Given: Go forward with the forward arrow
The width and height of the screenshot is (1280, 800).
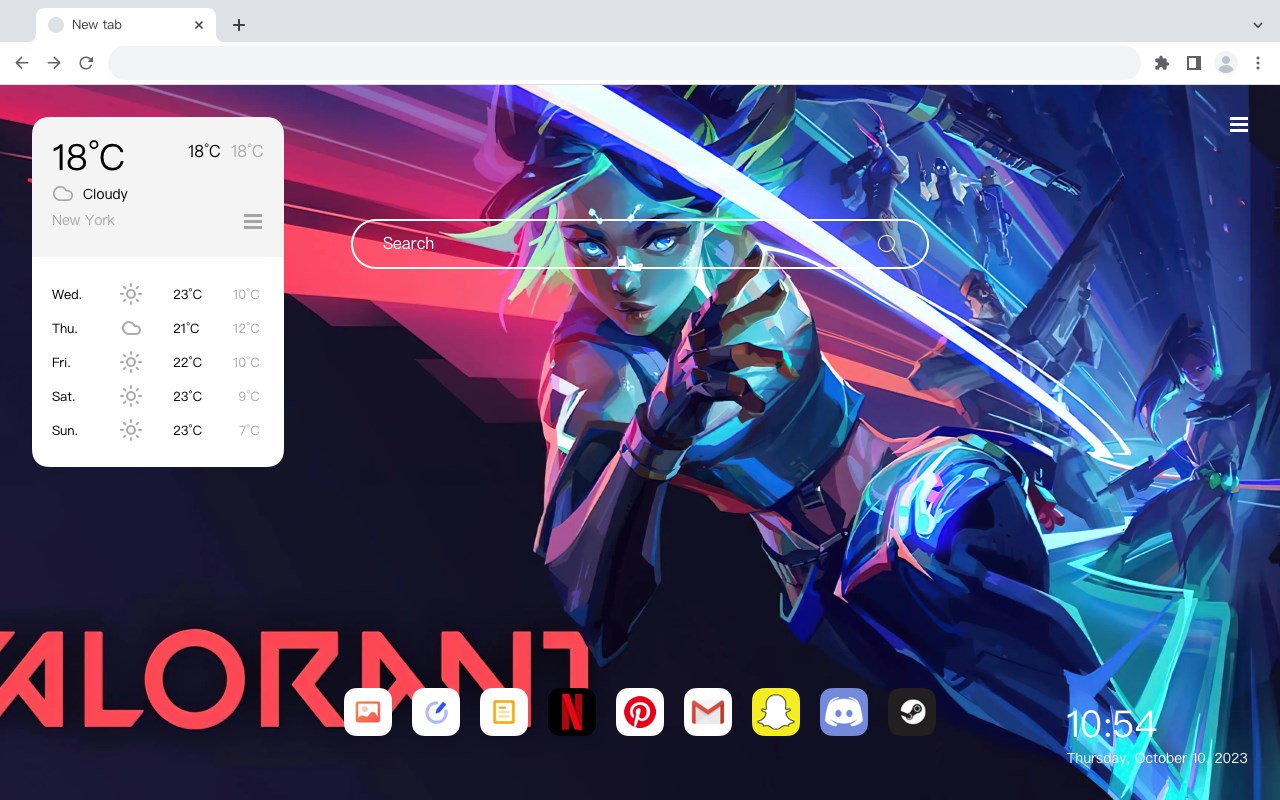Looking at the screenshot, I should [x=54, y=63].
